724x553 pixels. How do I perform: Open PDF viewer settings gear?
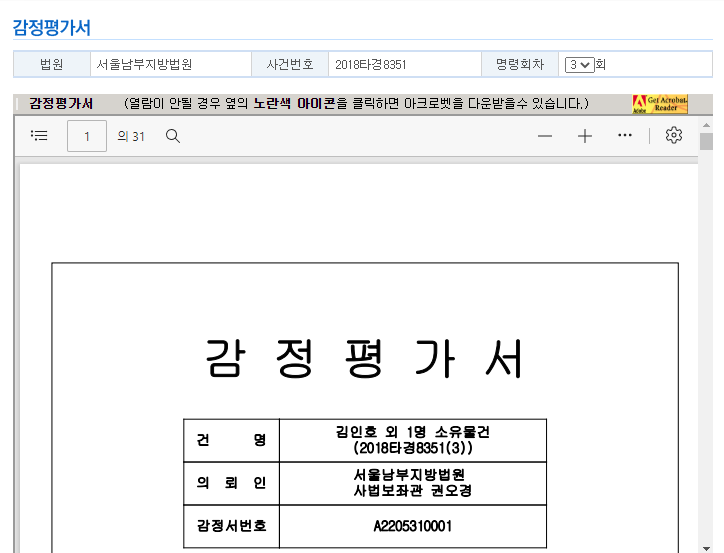[674, 135]
